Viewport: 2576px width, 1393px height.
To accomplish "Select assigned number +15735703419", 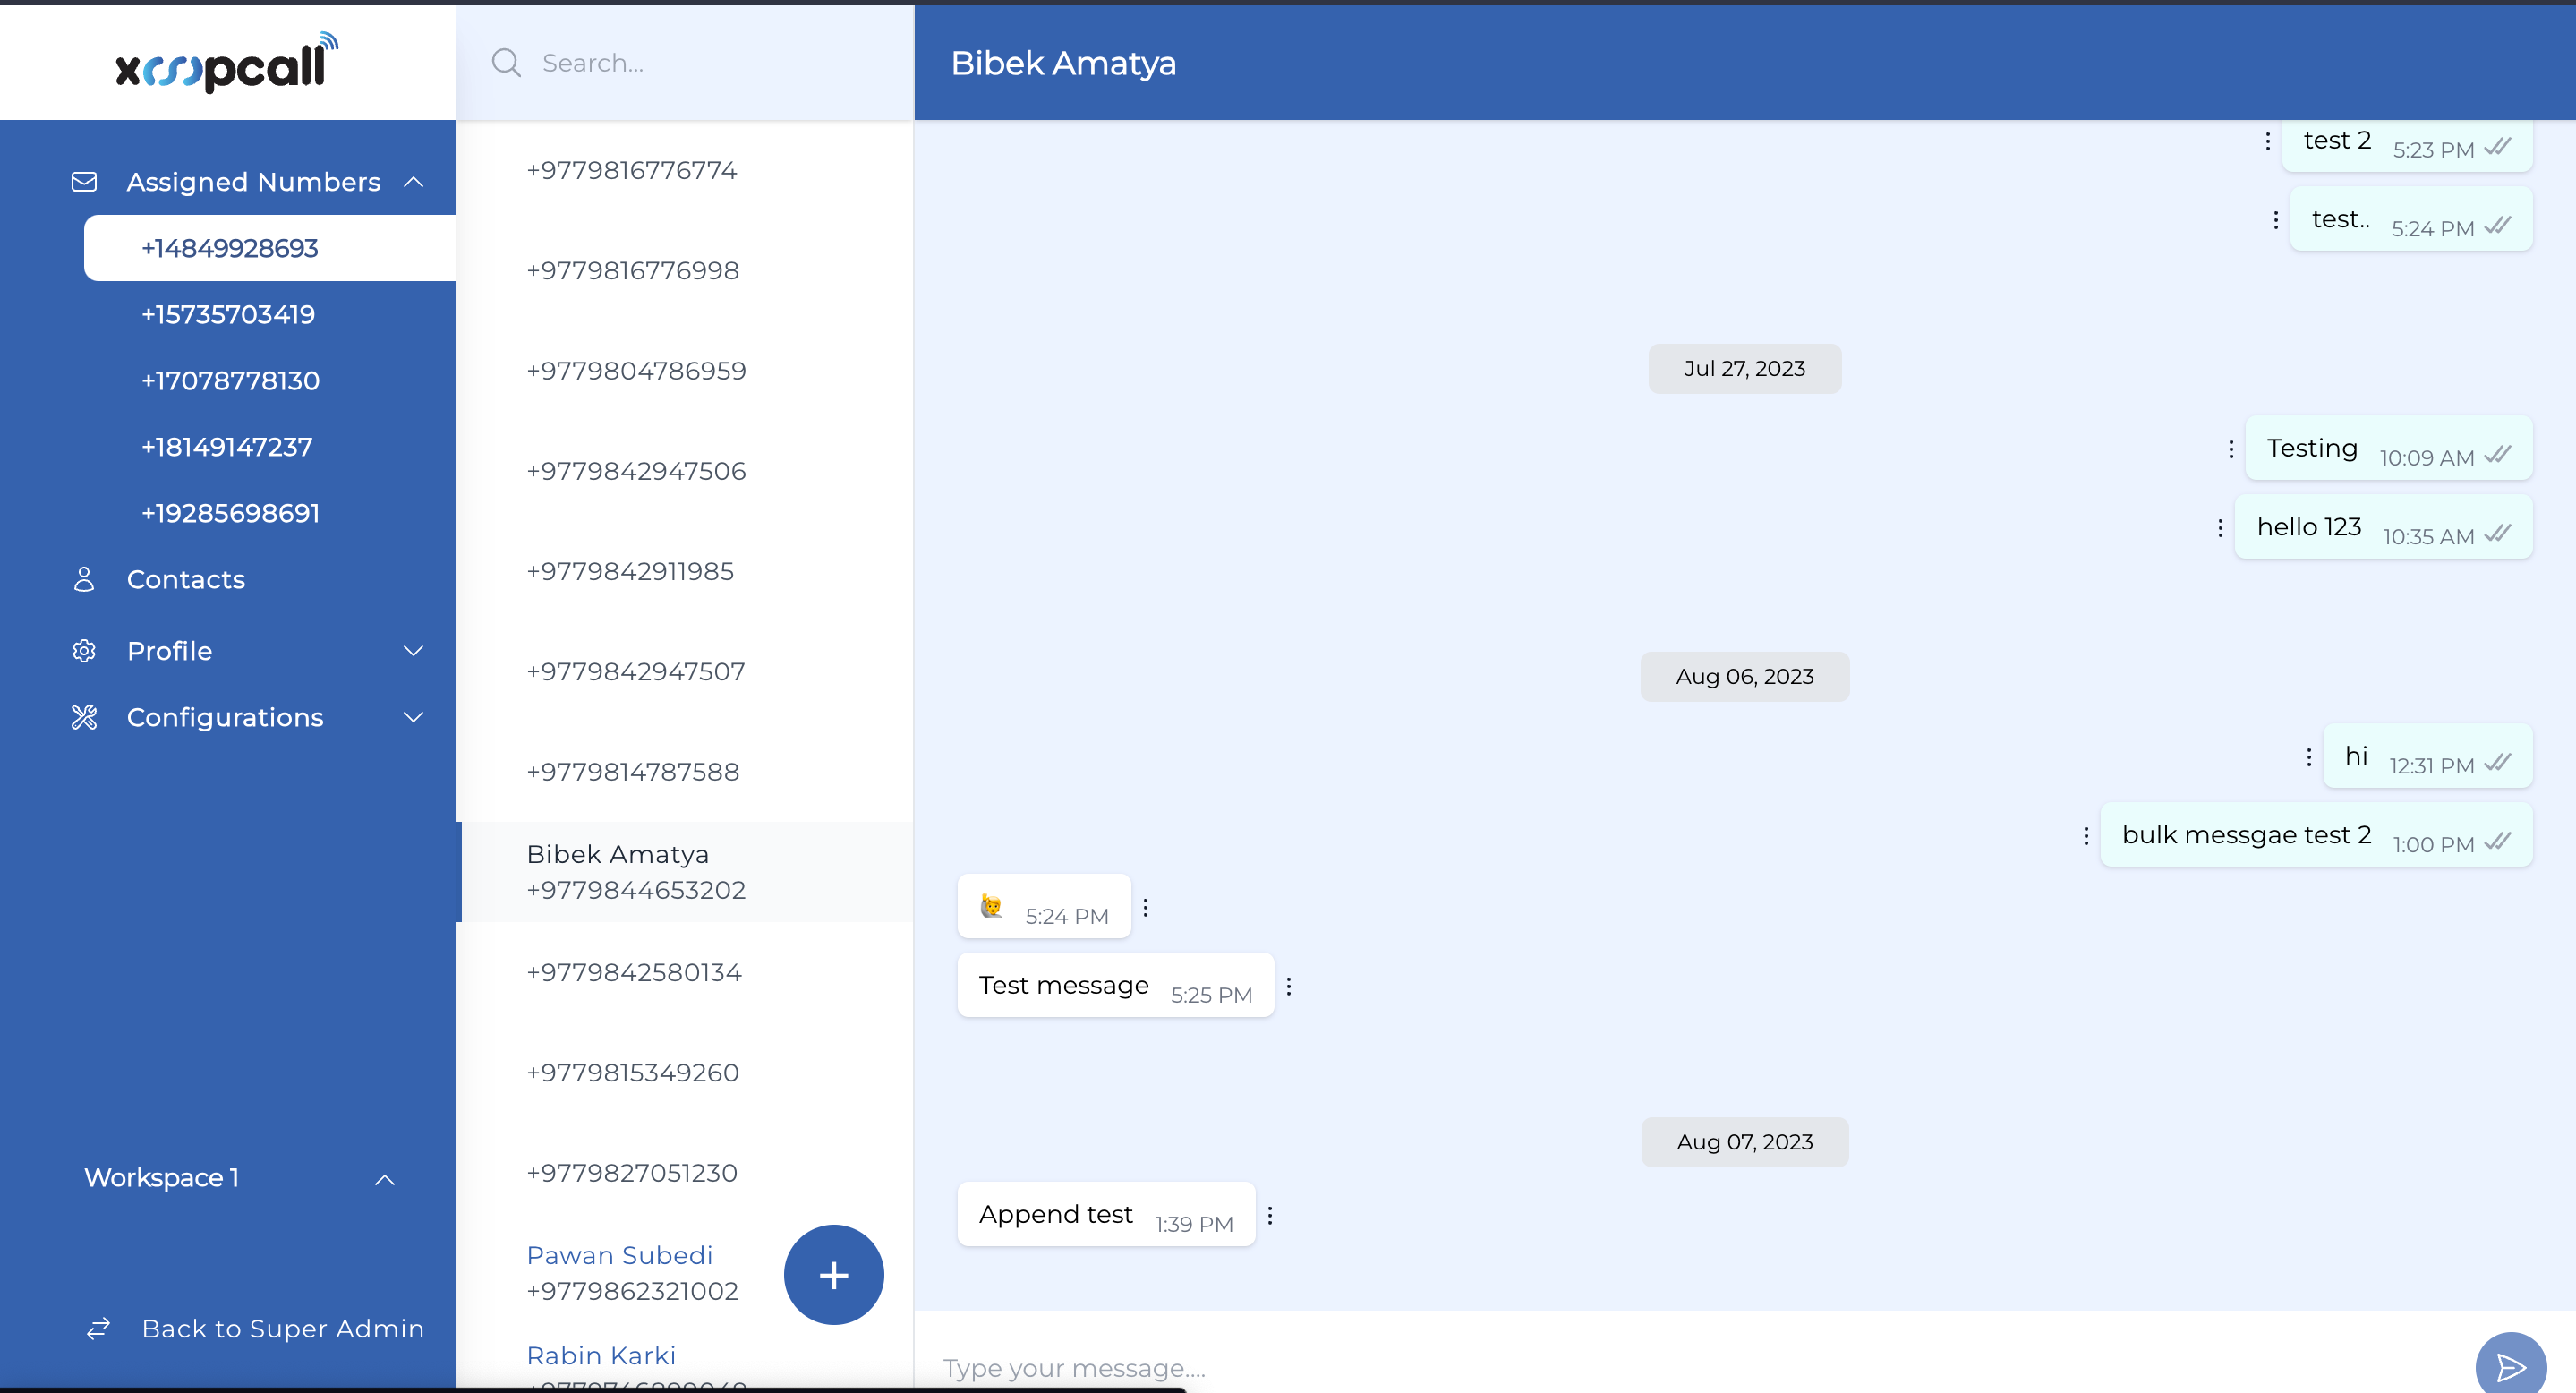I will (228, 314).
